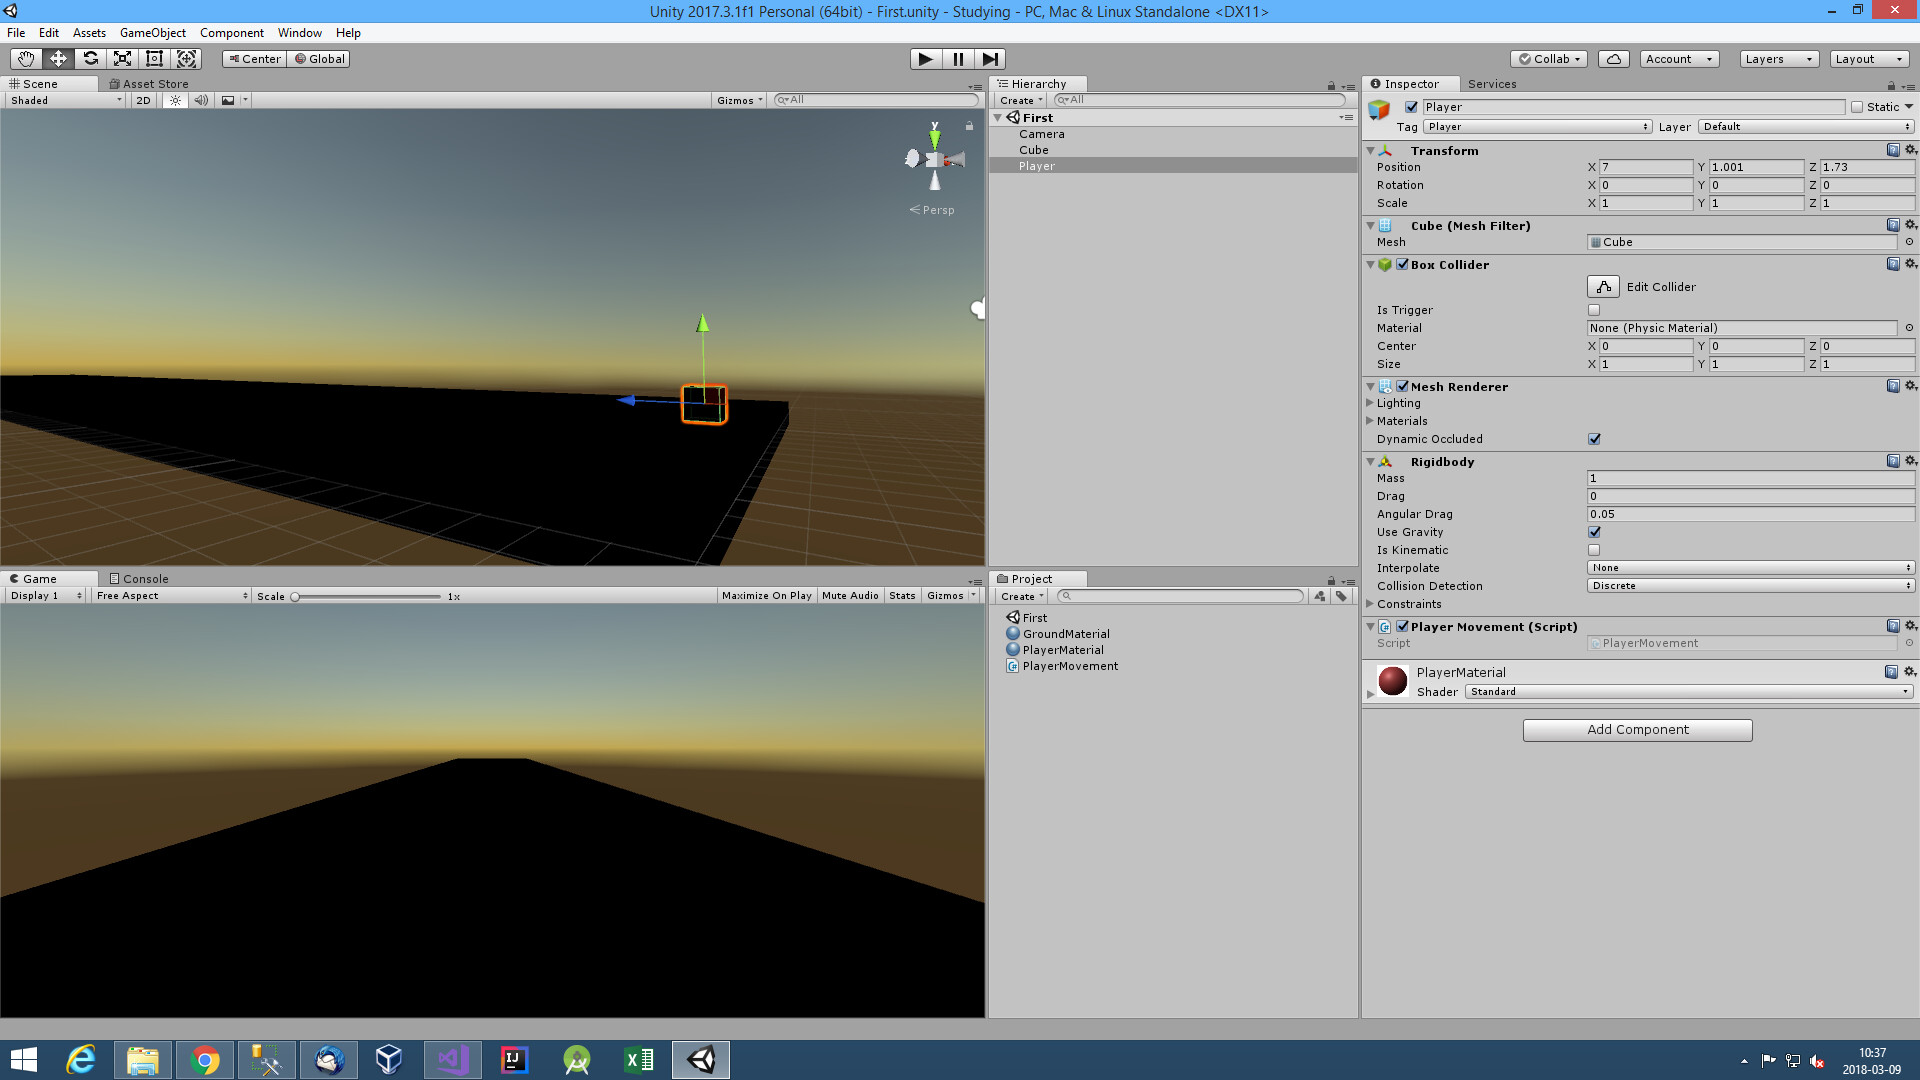Select the Rotate tool
The height and width of the screenshot is (1080, 1920).
tap(90, 58)
